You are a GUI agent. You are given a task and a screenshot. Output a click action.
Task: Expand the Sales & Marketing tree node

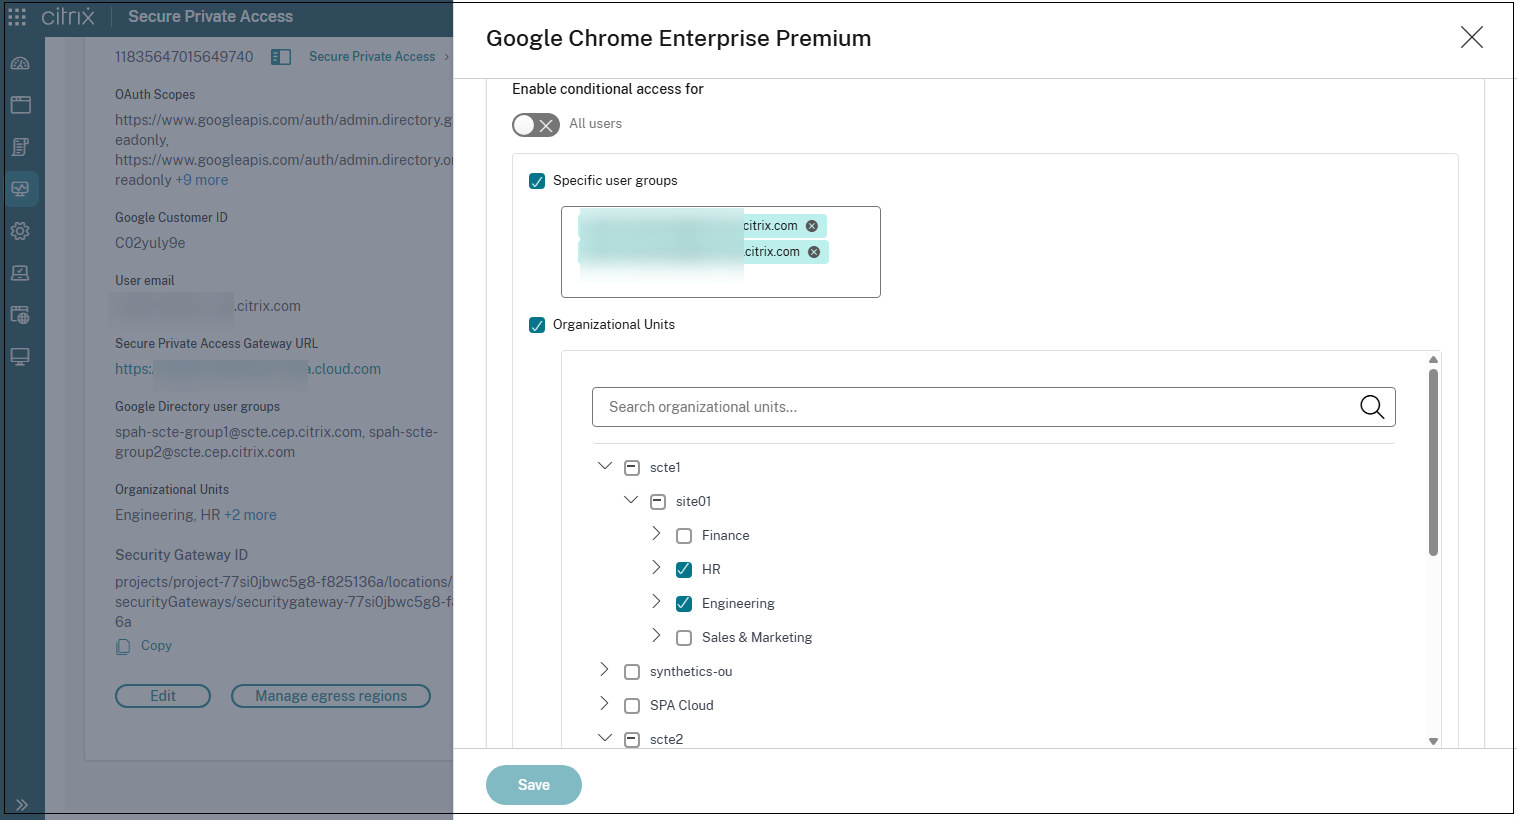(x=656, y=636)
